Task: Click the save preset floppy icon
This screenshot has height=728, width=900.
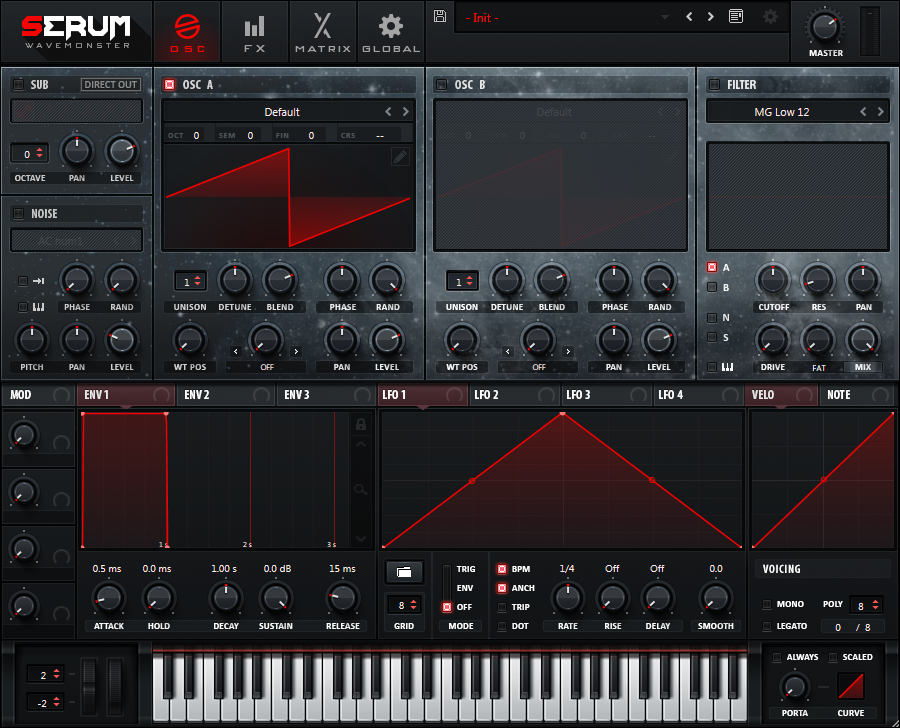Action: pyautogui.click(x=440, y=16)
